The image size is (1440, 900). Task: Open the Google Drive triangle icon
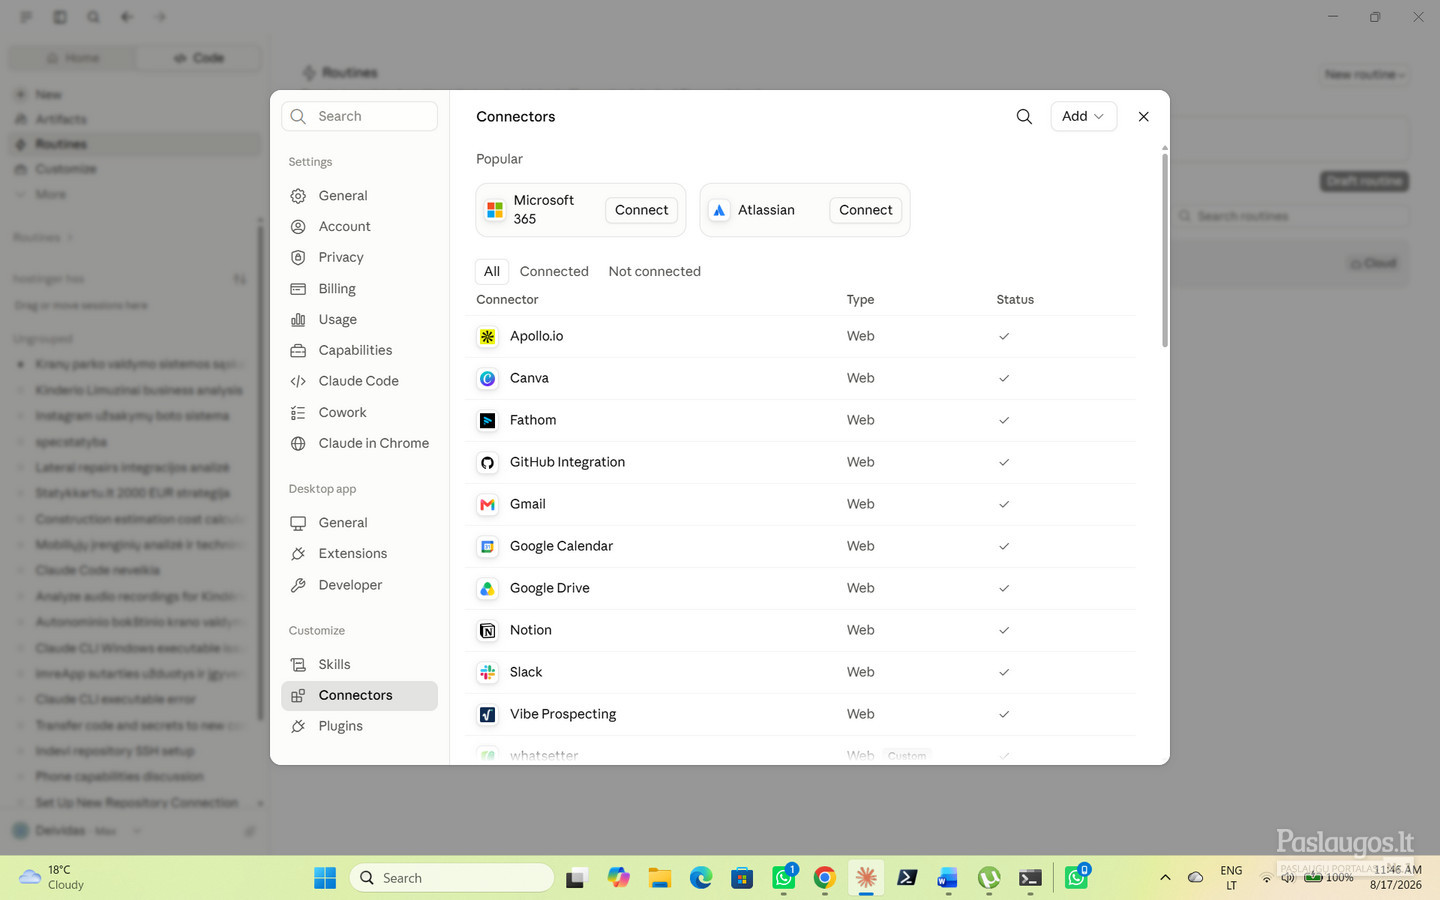[x=487, y=589]
